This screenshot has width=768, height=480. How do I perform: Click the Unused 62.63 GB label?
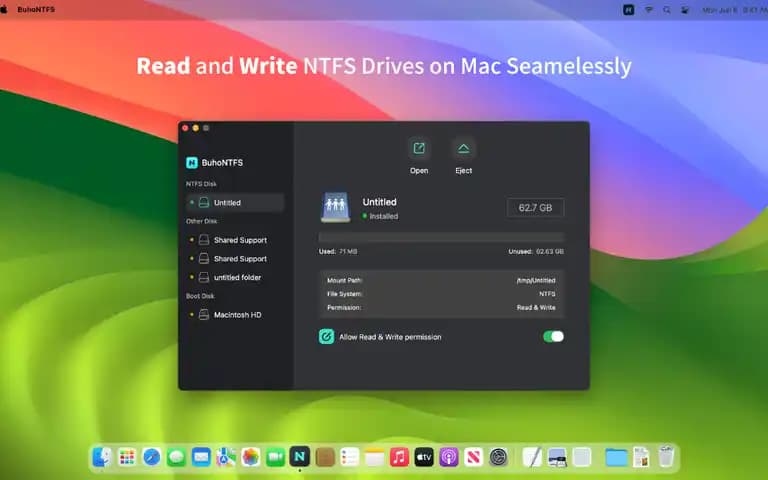tap(536, 251)
